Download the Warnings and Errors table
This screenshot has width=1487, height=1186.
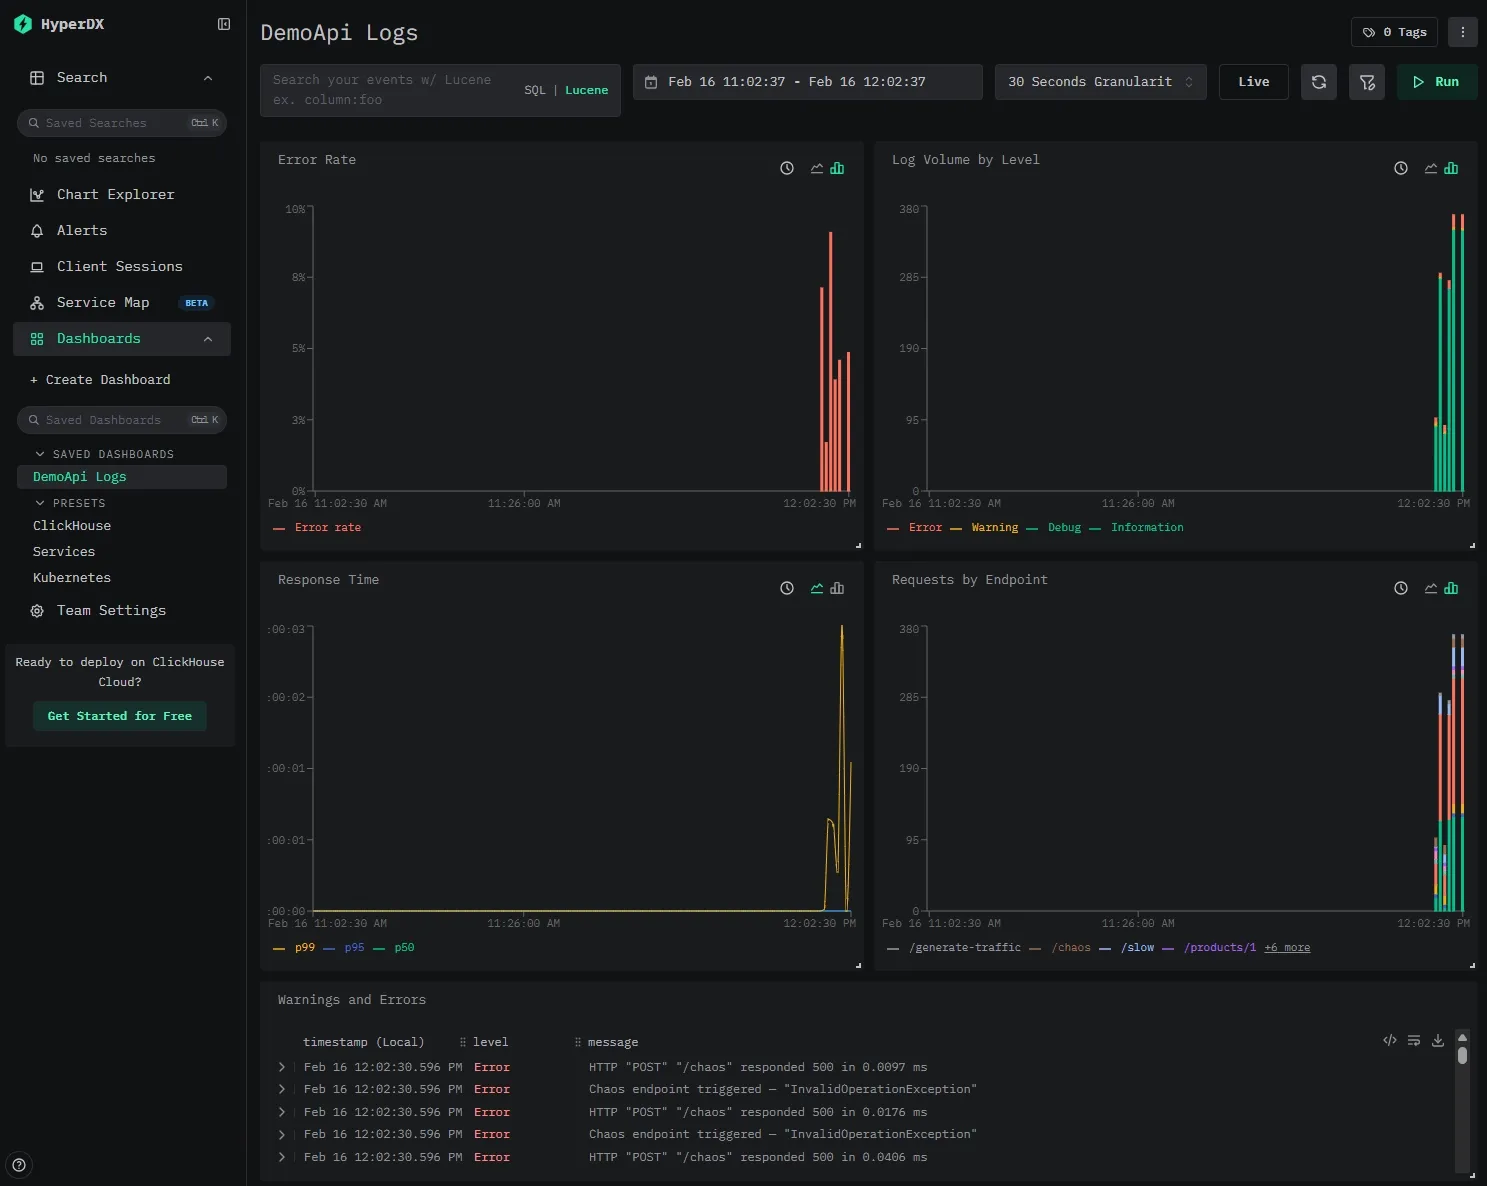coord(1437,1041)
